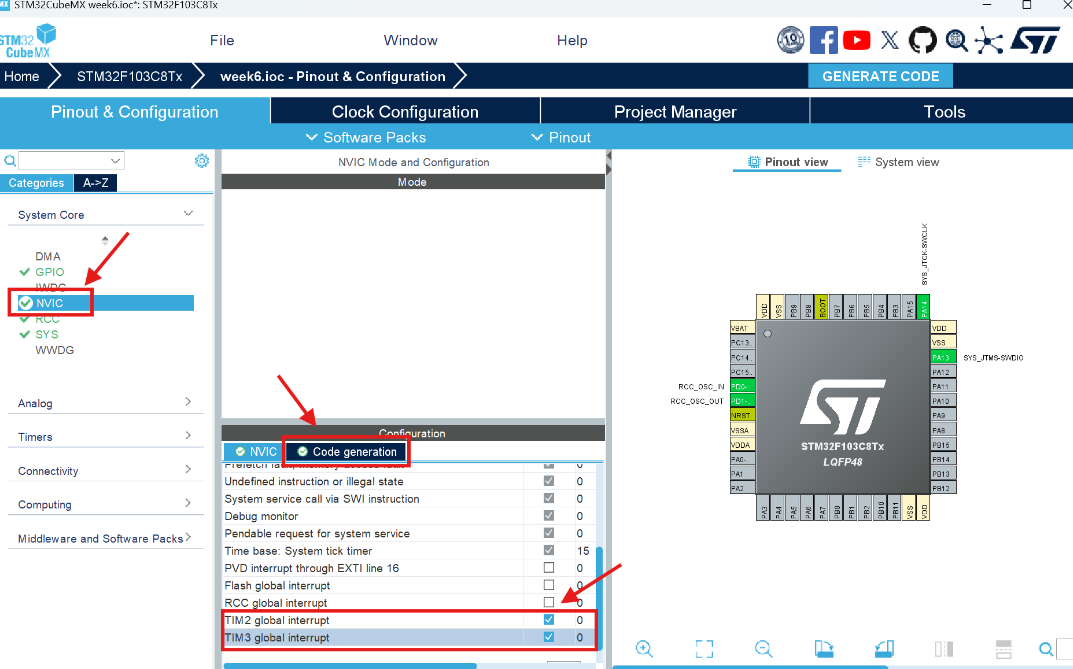Screen dimensions: 1073x669
Task: Click the ST logo in the header
Action: 1035,40
